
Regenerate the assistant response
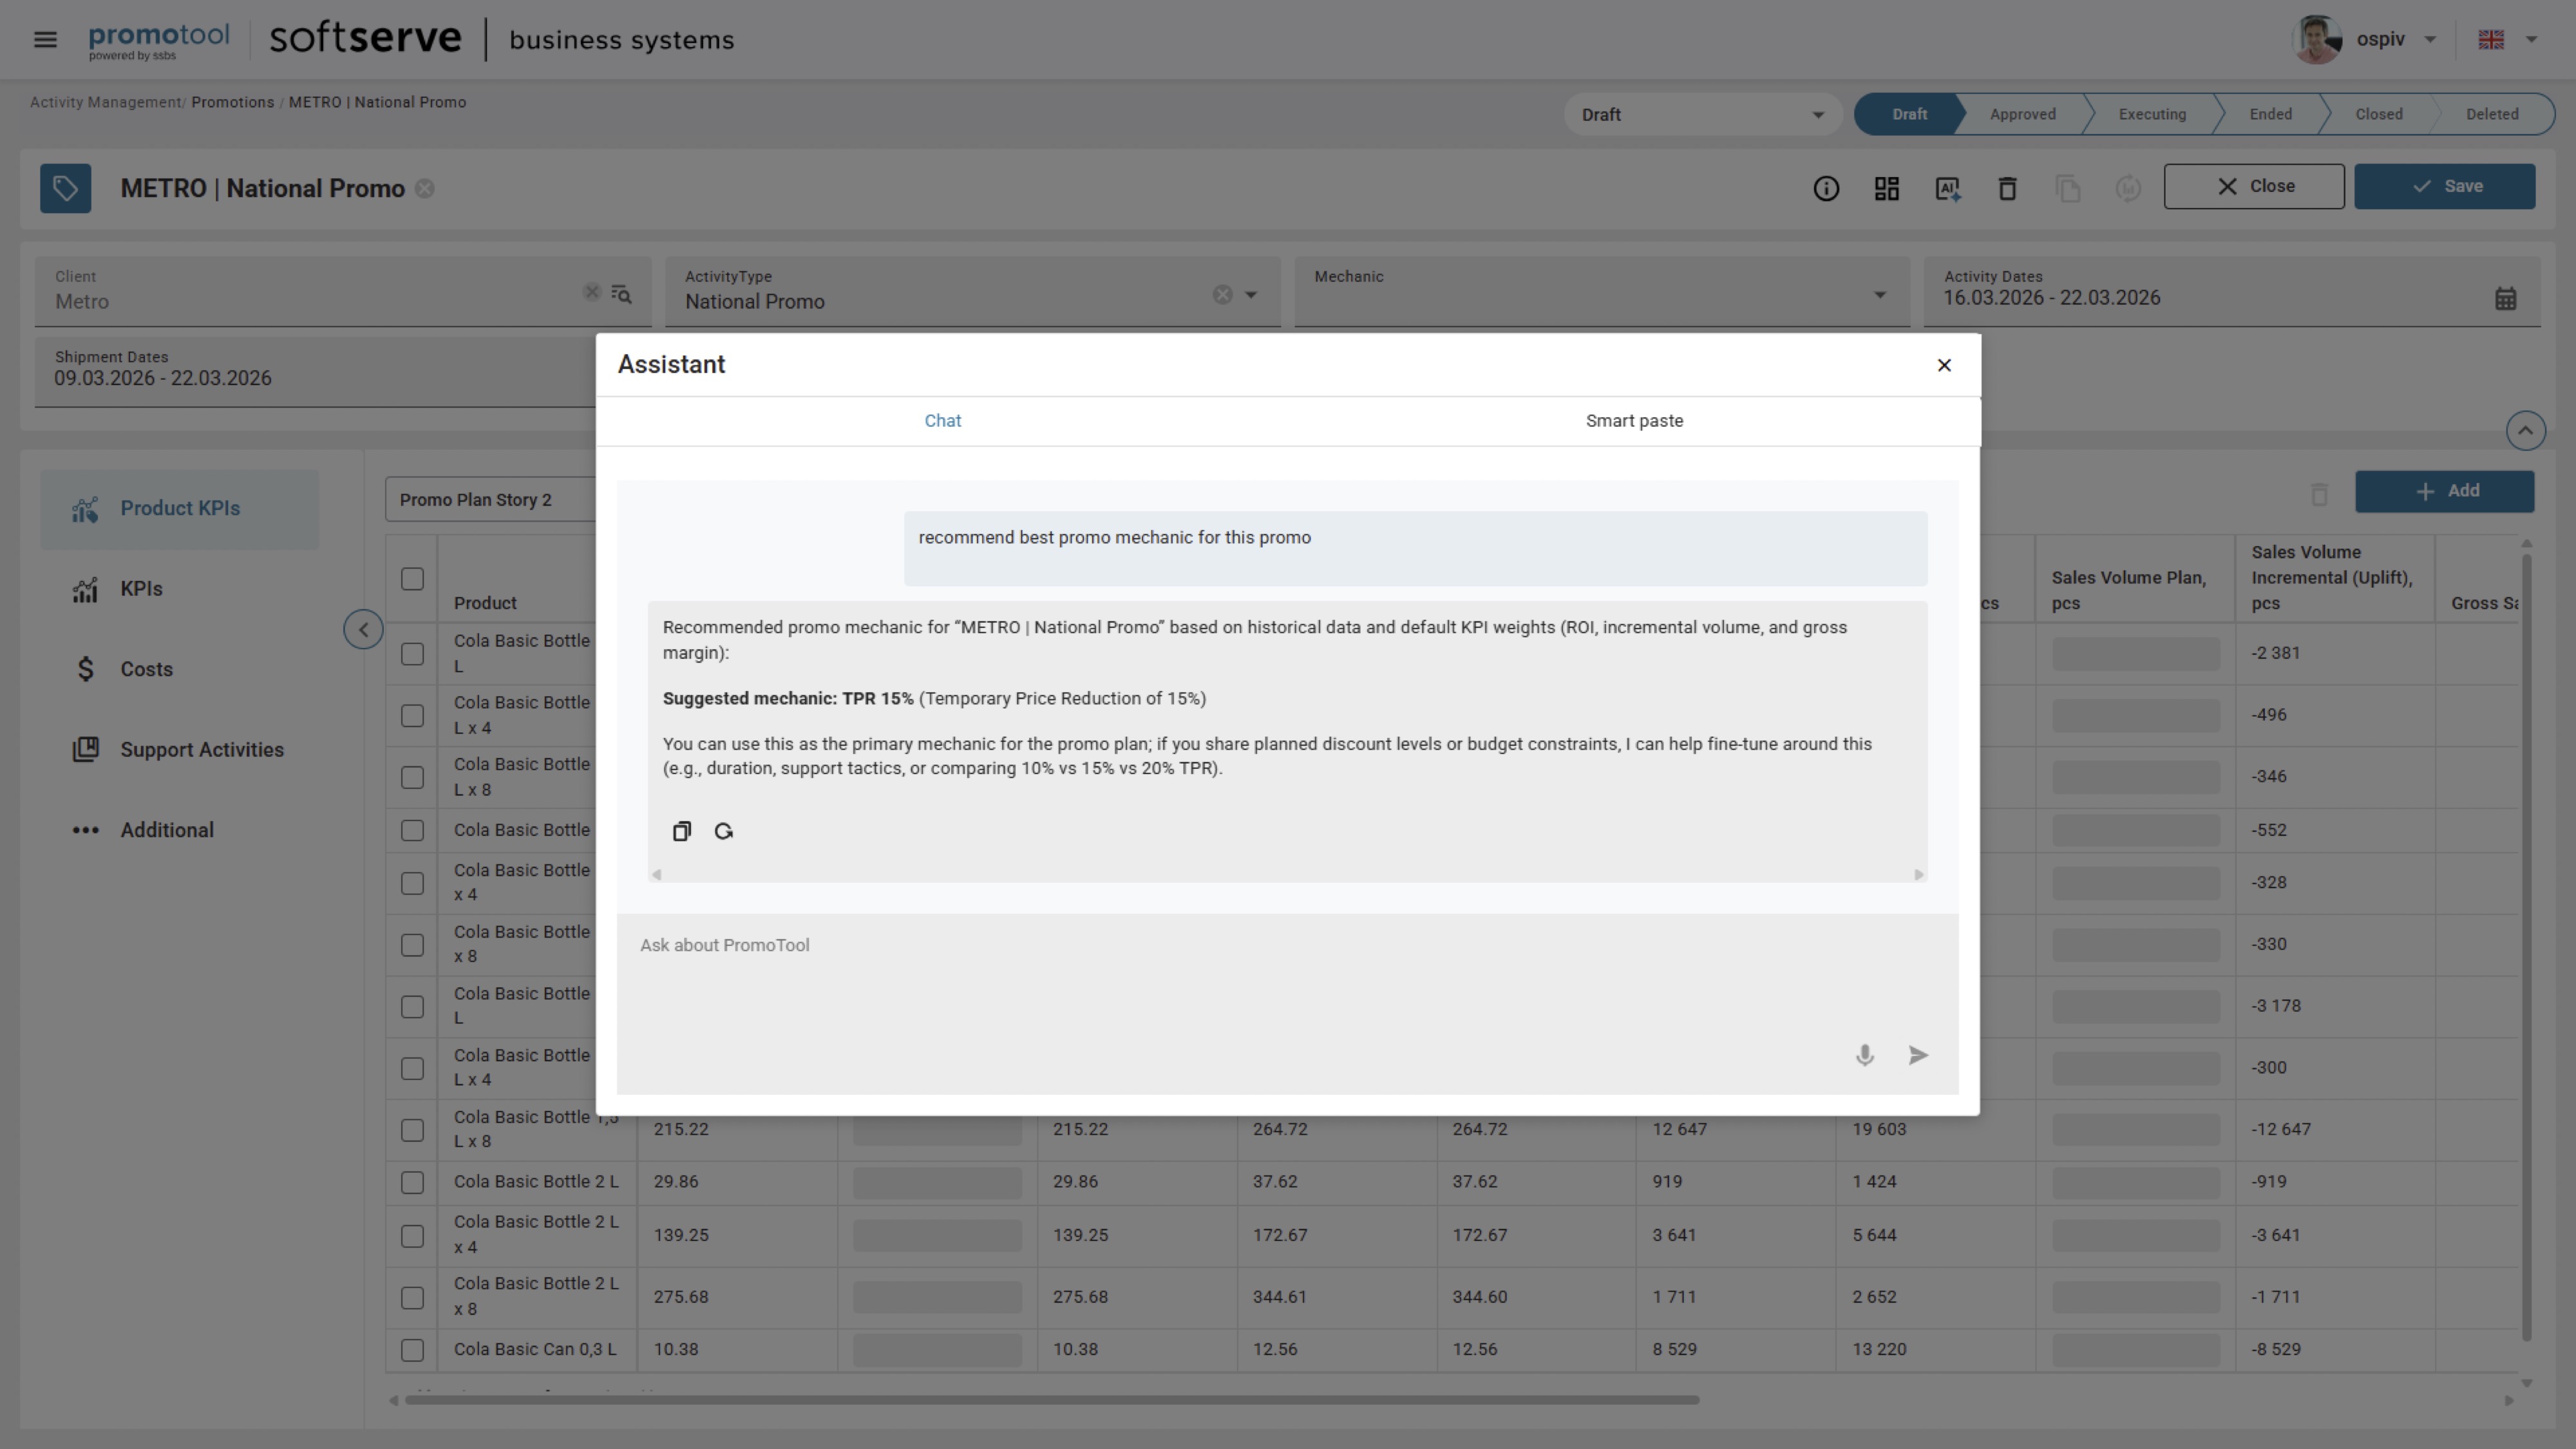(x=724, y=831)
